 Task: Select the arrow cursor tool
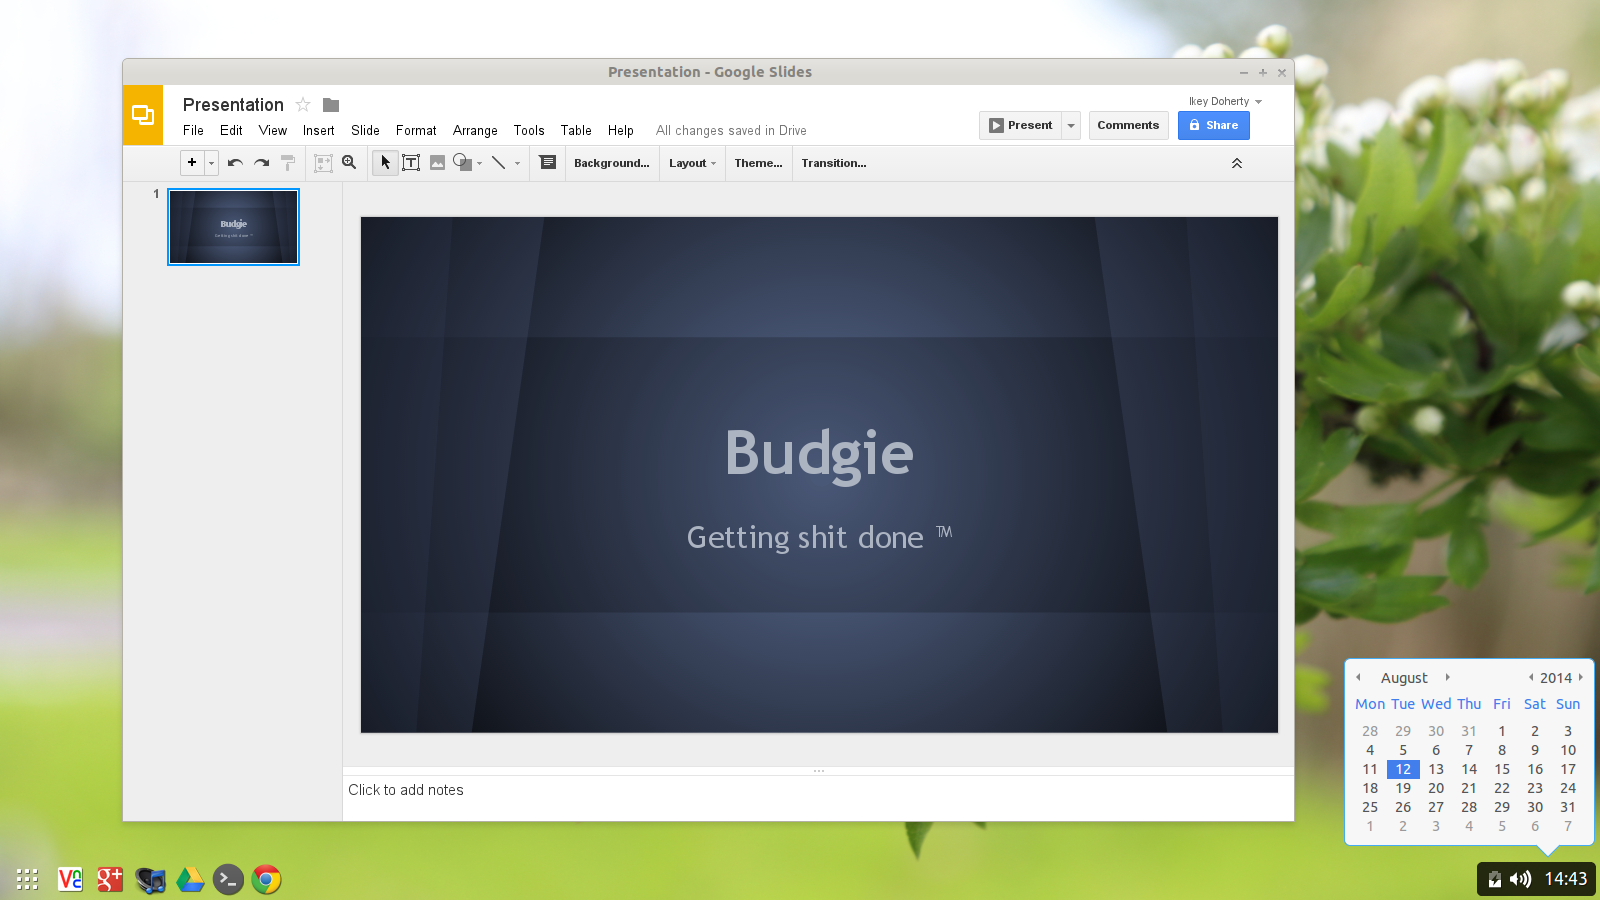(x=385, y=163)
